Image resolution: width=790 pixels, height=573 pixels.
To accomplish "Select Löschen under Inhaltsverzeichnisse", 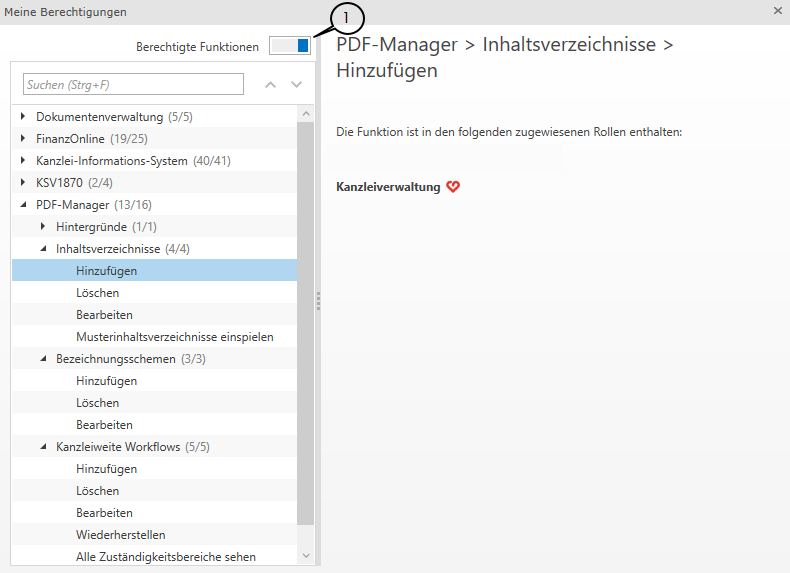I will (x=97, y=293).
